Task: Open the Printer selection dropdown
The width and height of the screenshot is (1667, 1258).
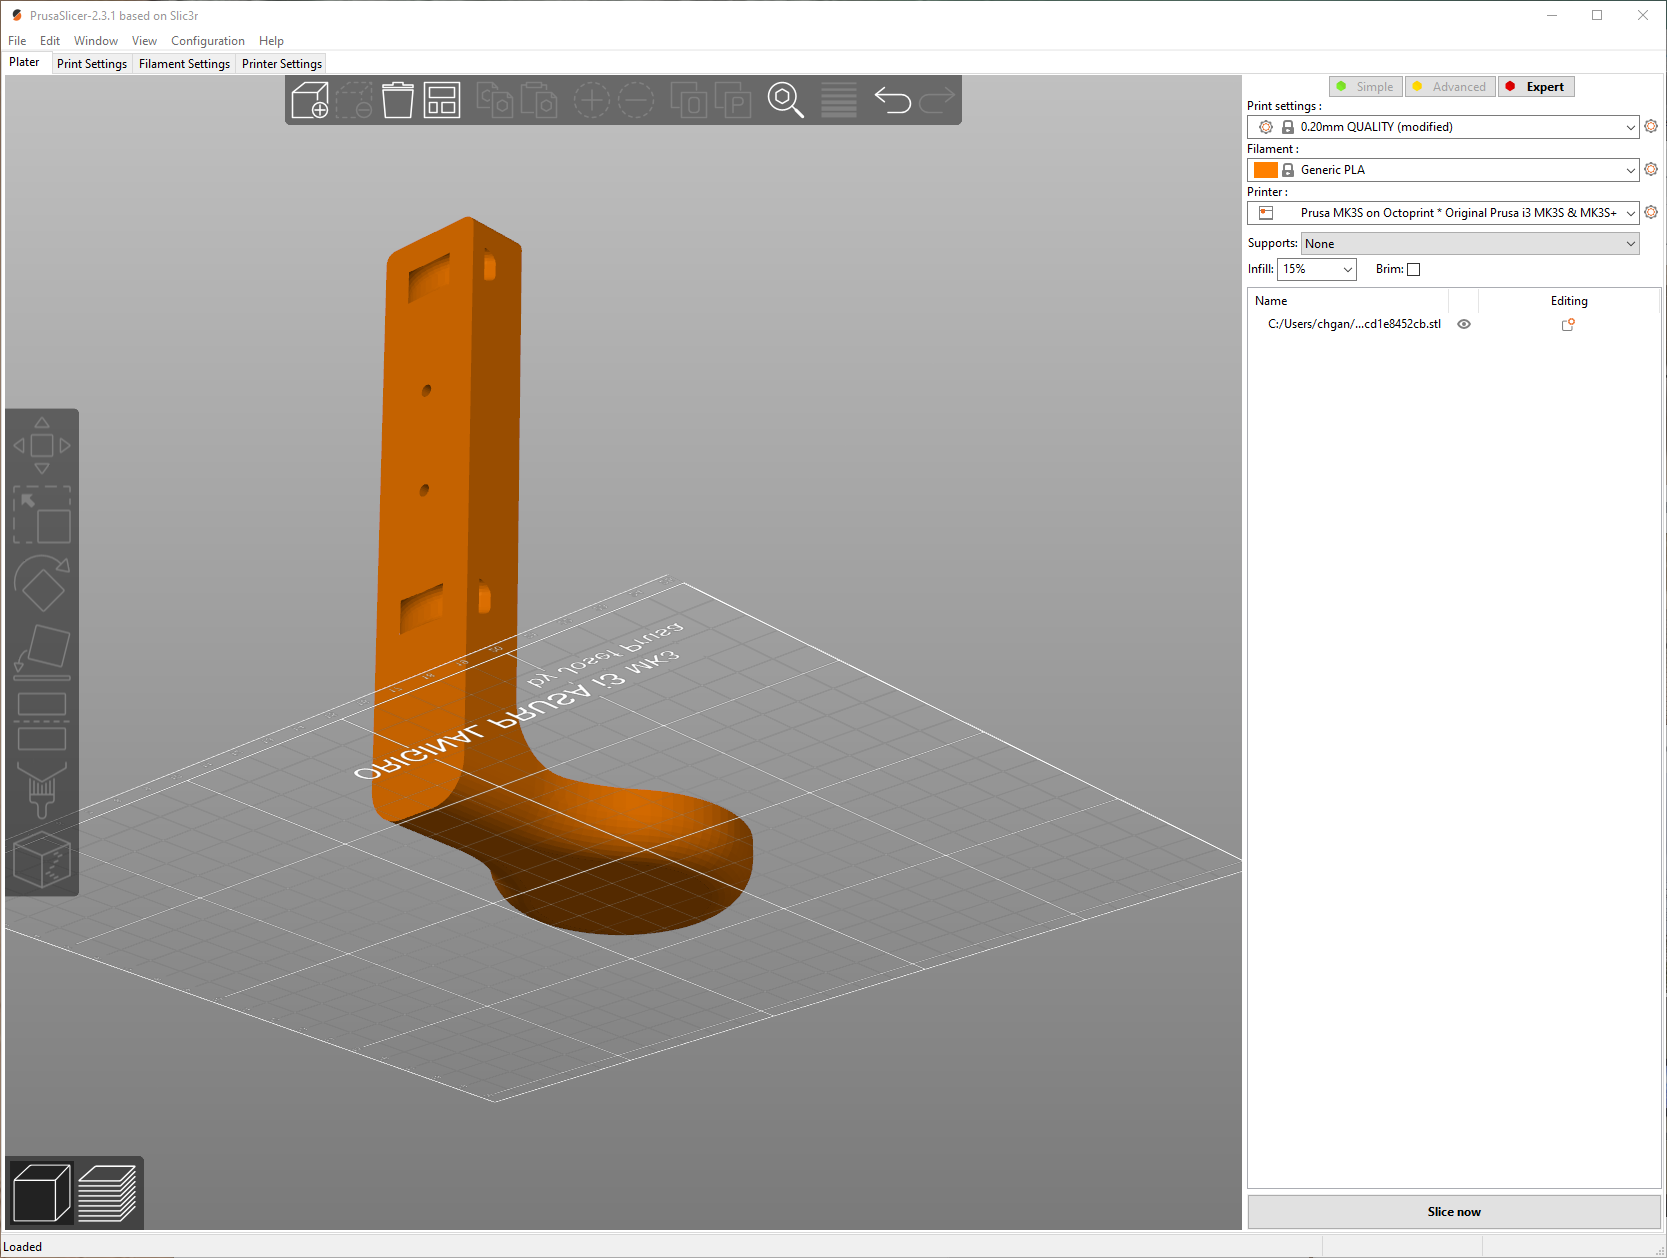Action: [x=1632, y=212]
